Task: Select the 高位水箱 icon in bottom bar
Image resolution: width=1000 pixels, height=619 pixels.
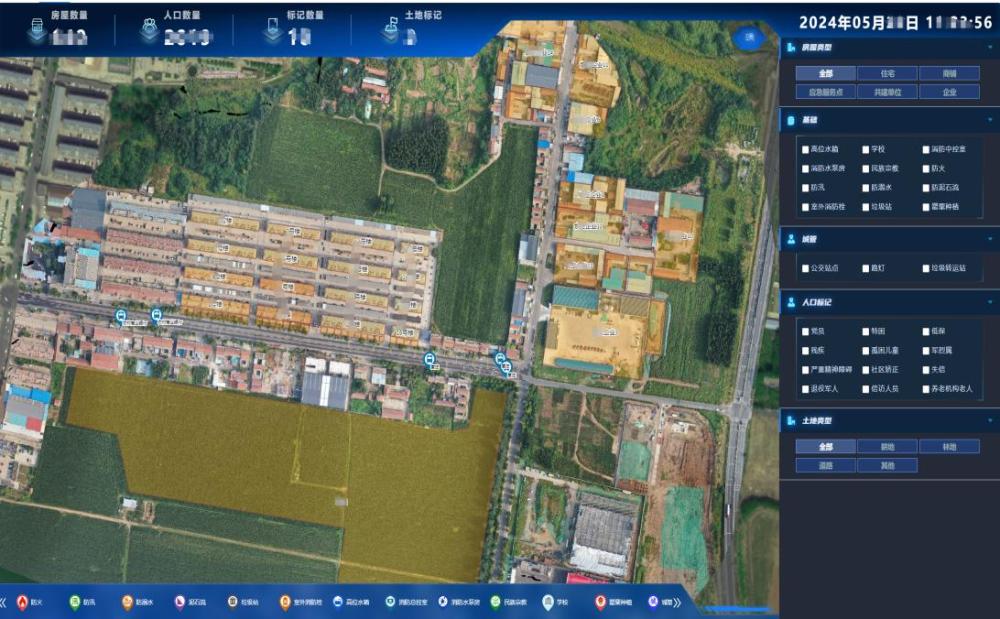Action: click(x=338, y=602)
